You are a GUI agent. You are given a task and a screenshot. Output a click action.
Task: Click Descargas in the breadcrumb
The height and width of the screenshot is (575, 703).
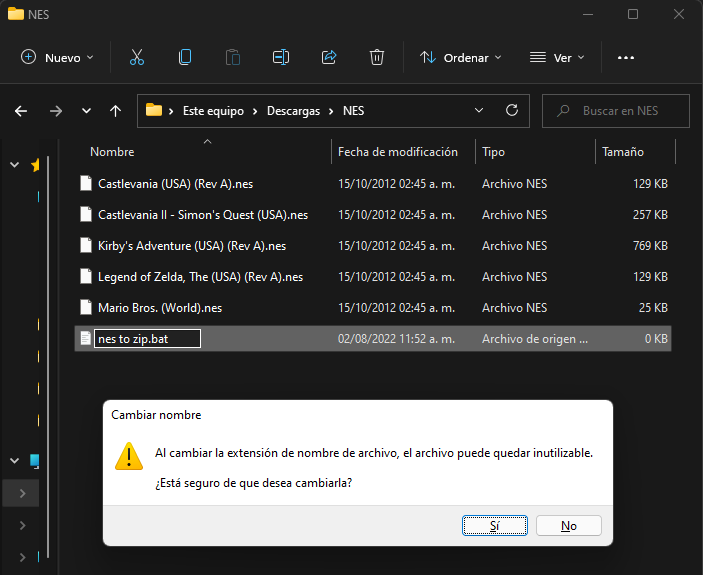(x=293, y=111)
